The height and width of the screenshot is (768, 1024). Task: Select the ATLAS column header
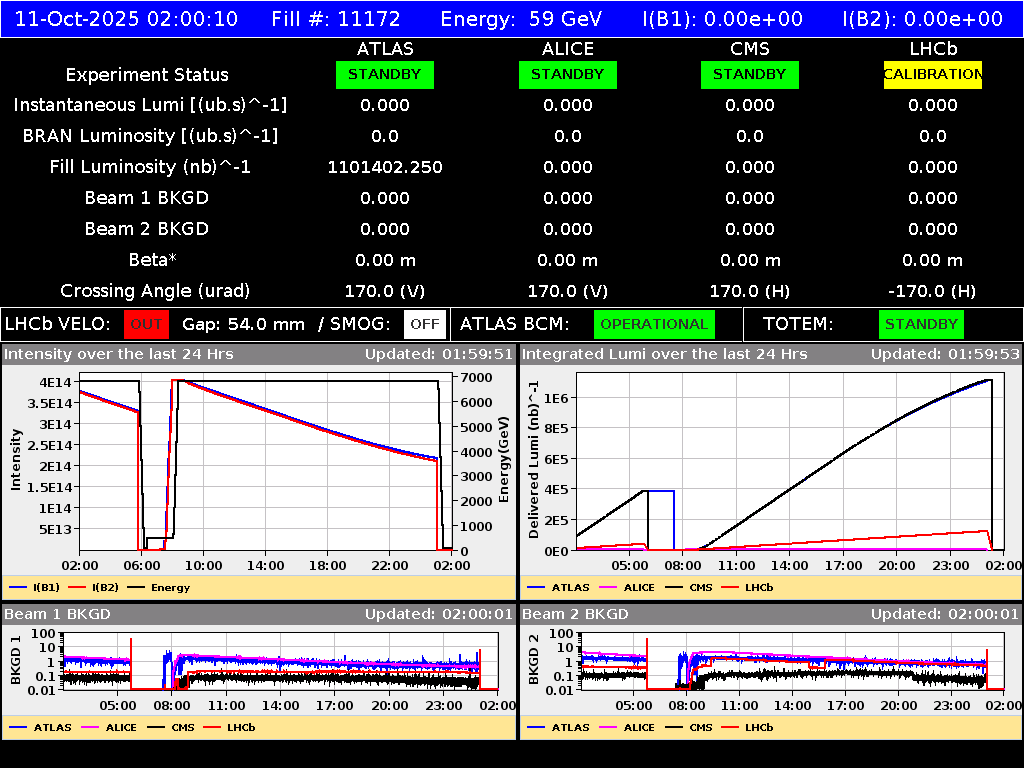[x=384, y=48]
